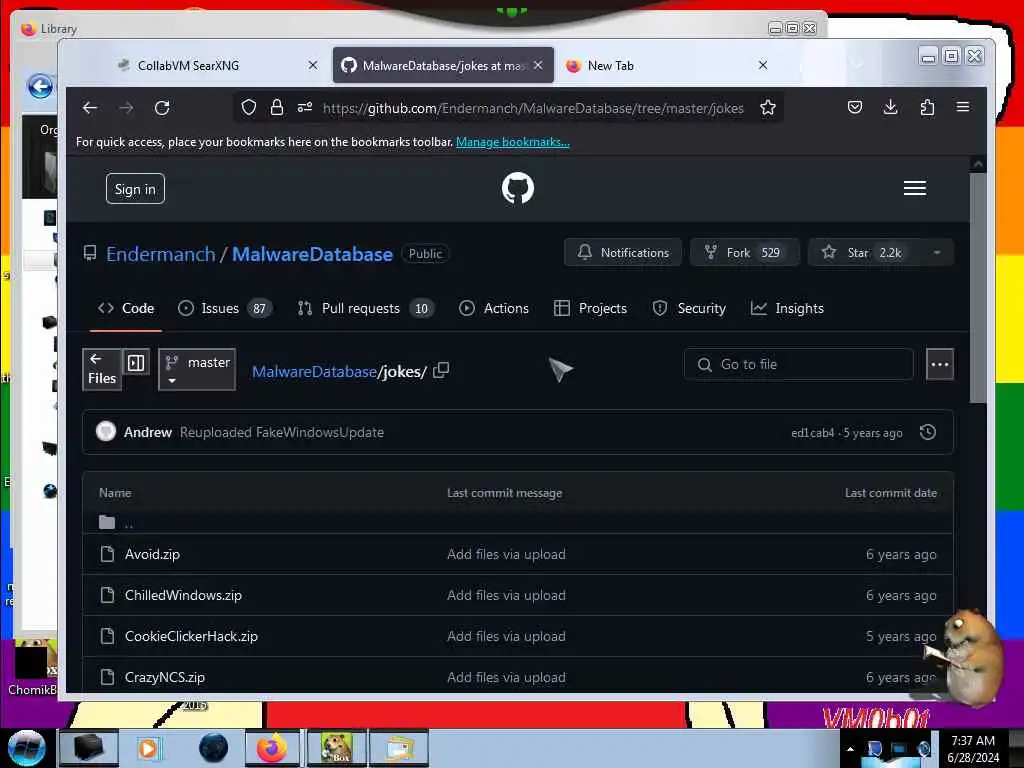This screenshot has height=768, width=1024.
Task: Open the Manage bookmarks link
Action: pyautogui.click(x=513, y=142)
